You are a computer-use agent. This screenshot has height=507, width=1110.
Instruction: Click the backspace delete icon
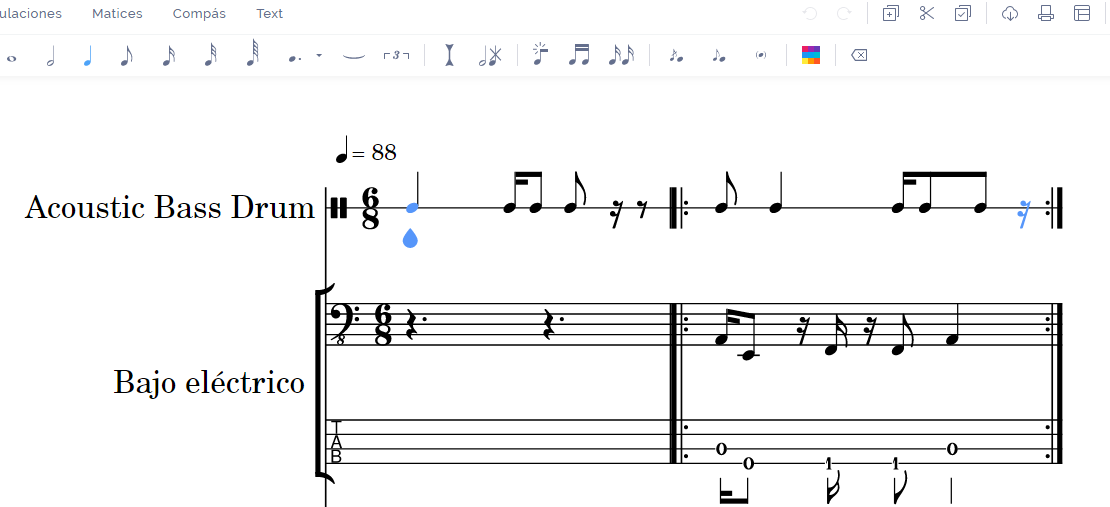(x=858, y=56)
